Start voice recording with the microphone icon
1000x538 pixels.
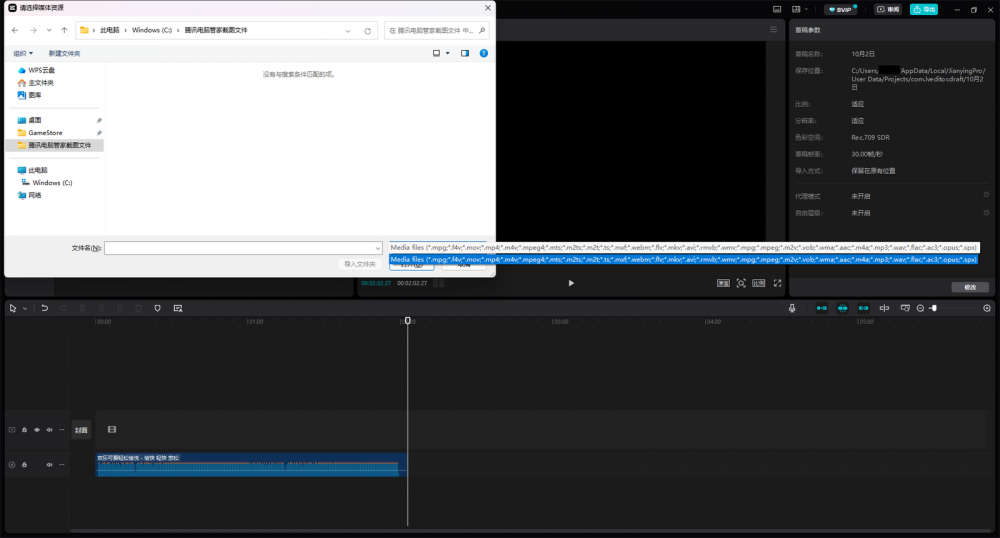[792, 309]
